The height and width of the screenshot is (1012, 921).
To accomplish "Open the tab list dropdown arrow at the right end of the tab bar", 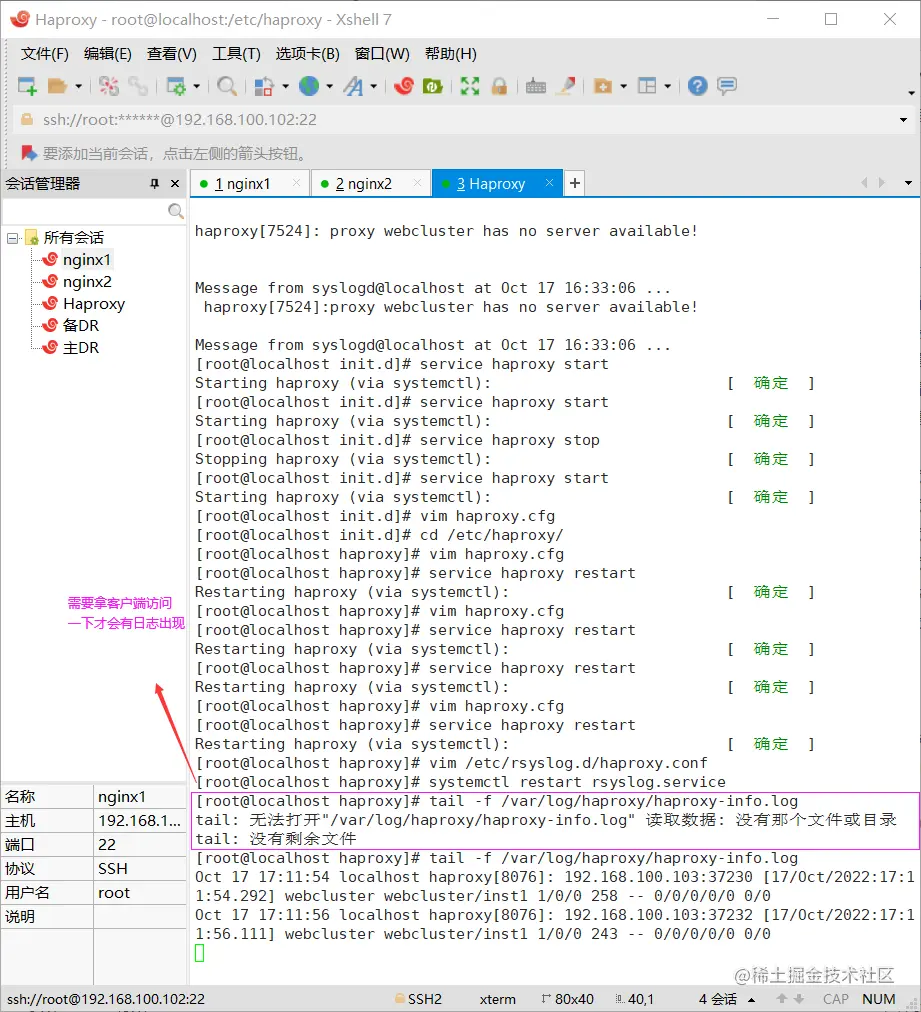I will (908, 183).
